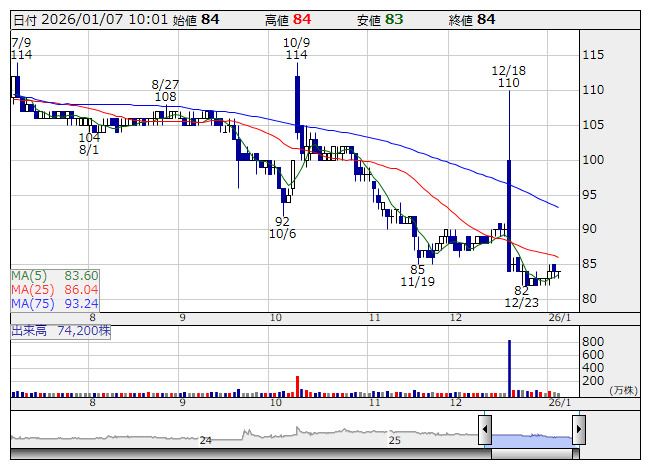This screenshot has height=470, width=653.
Task: Click the 10/9 114 peak annotation
Action: pyautogui.click(x=297, y=49)
